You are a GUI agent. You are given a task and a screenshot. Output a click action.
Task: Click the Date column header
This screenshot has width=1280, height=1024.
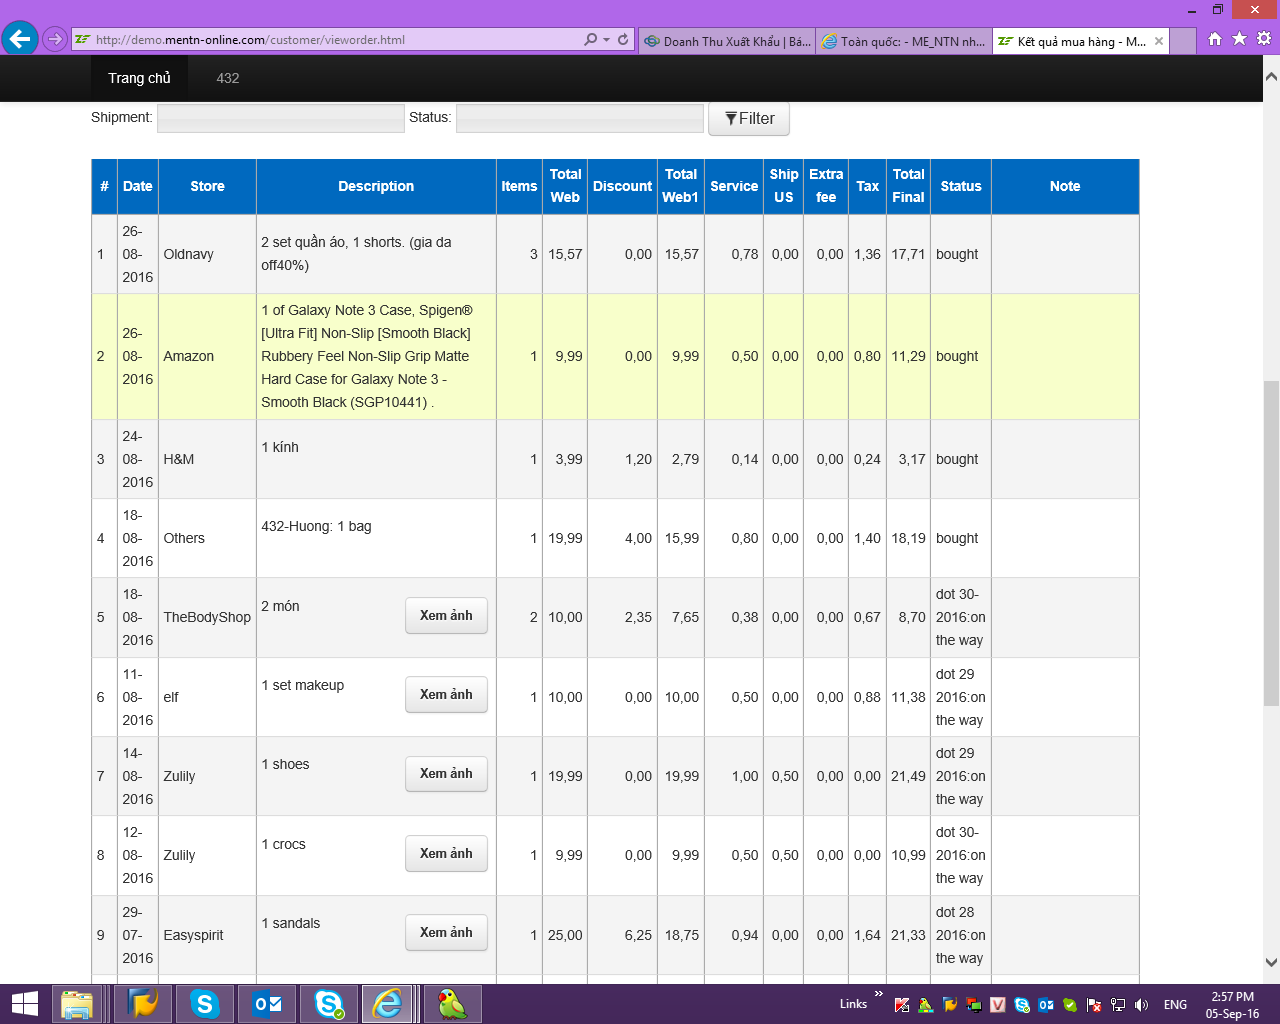tap(138, 186)
